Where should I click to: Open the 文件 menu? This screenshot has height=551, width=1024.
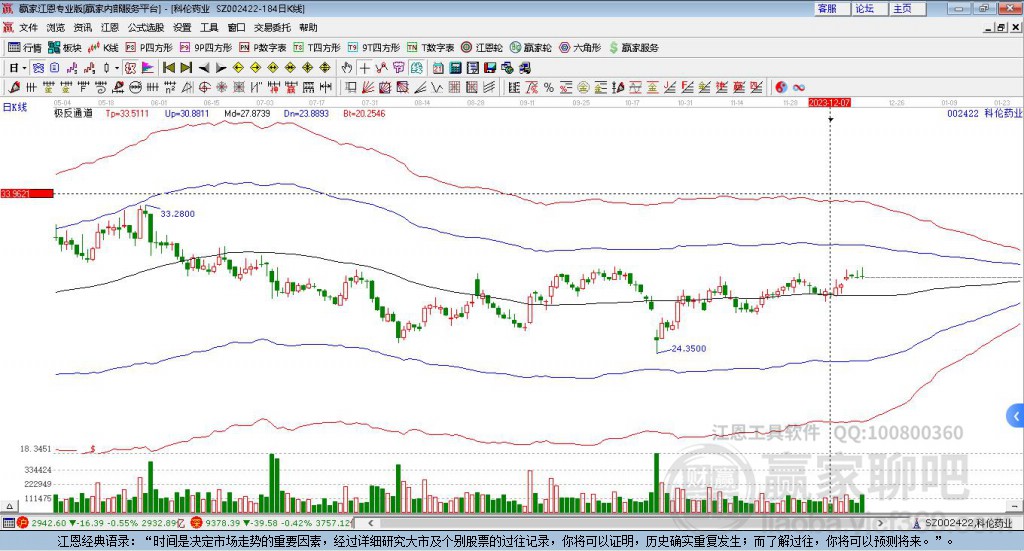(28, 27)
